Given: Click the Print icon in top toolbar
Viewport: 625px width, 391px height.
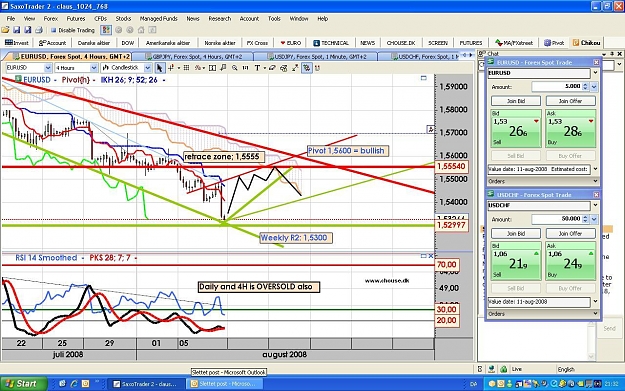Looking at the screenshot, I should point(39,30).
